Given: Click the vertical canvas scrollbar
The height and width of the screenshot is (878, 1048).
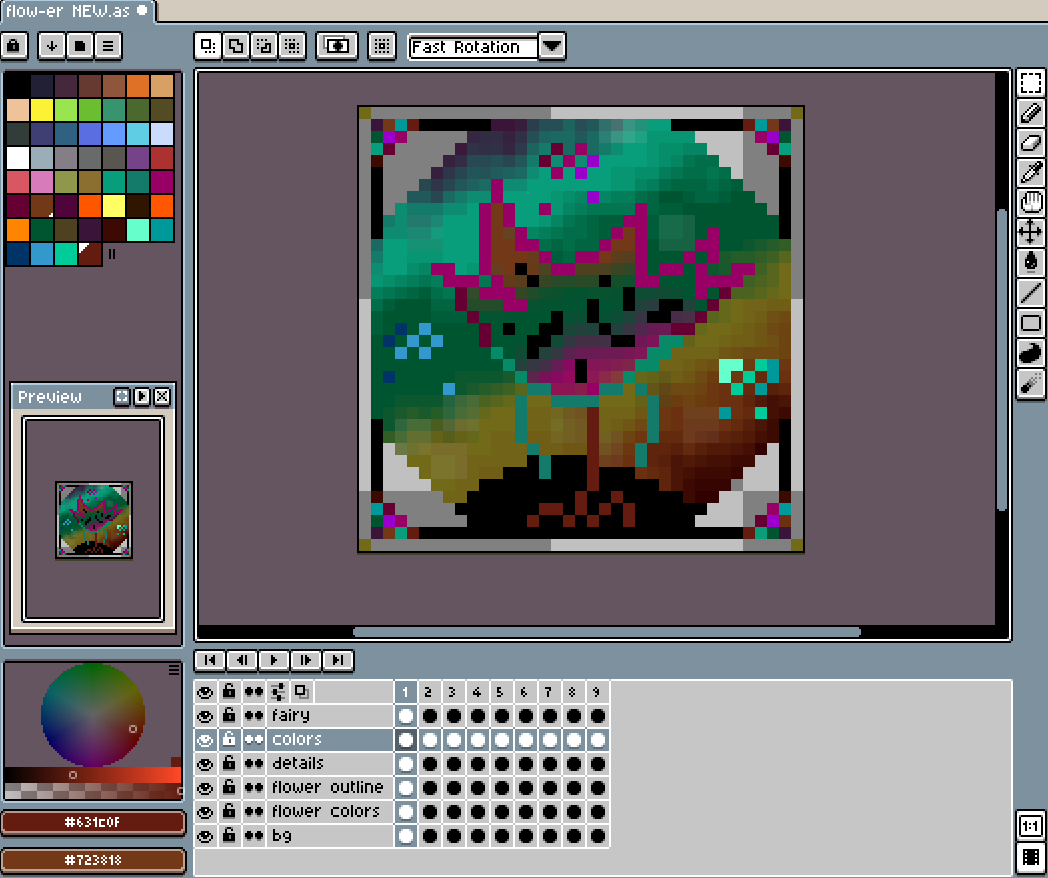Looking at the screenshot, I should [1001, 359].
